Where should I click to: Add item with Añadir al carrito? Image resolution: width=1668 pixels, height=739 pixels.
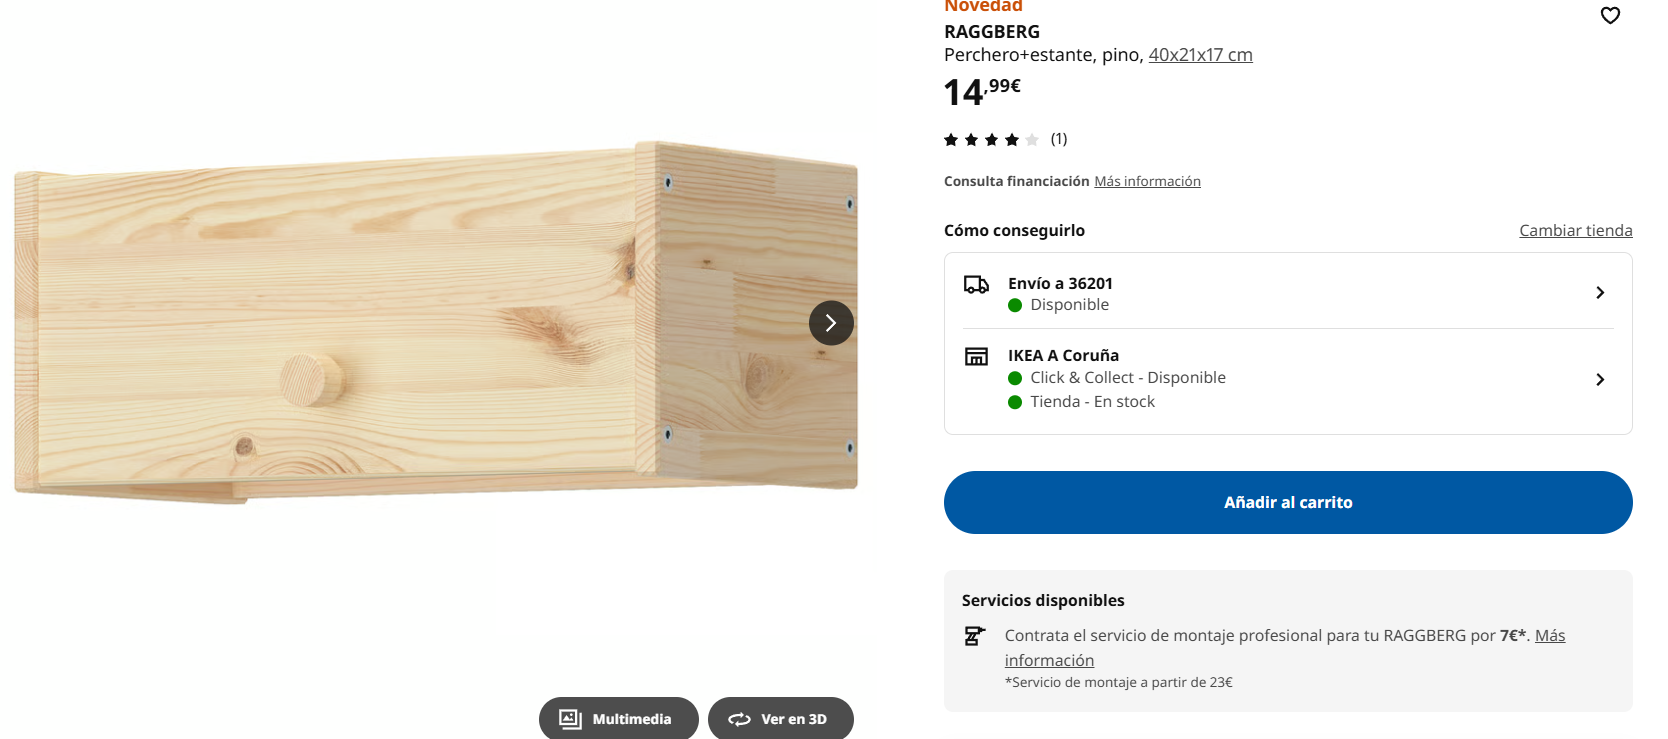pos(1288,502)
